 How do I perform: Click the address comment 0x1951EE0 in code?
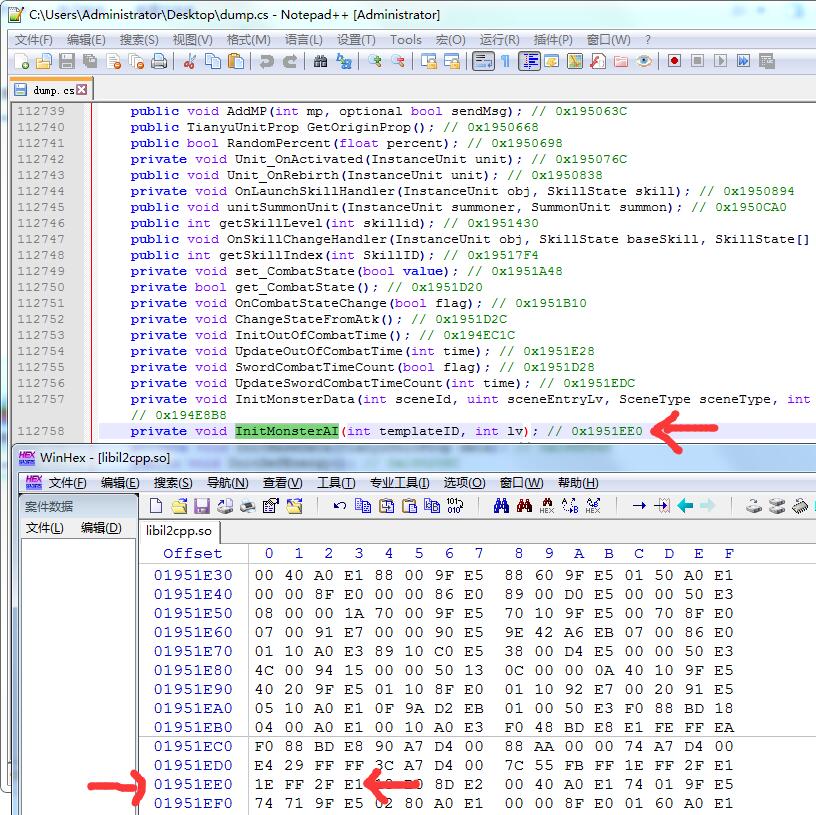(607, 431)
